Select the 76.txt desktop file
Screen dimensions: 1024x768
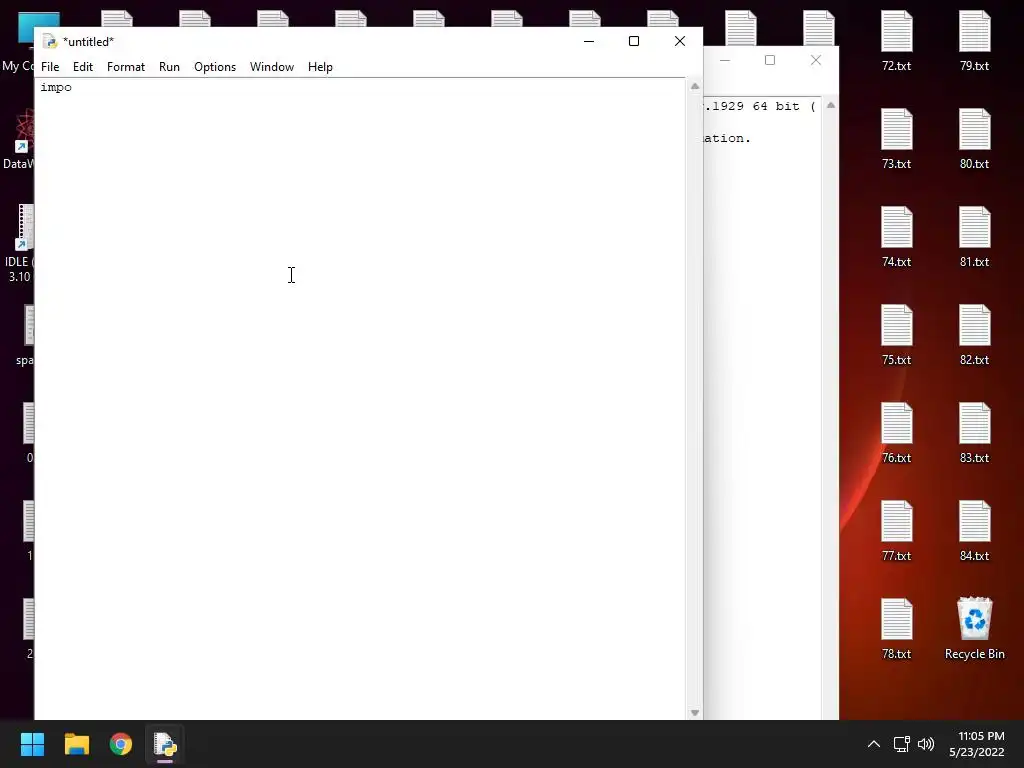click(x=897, y=434)
